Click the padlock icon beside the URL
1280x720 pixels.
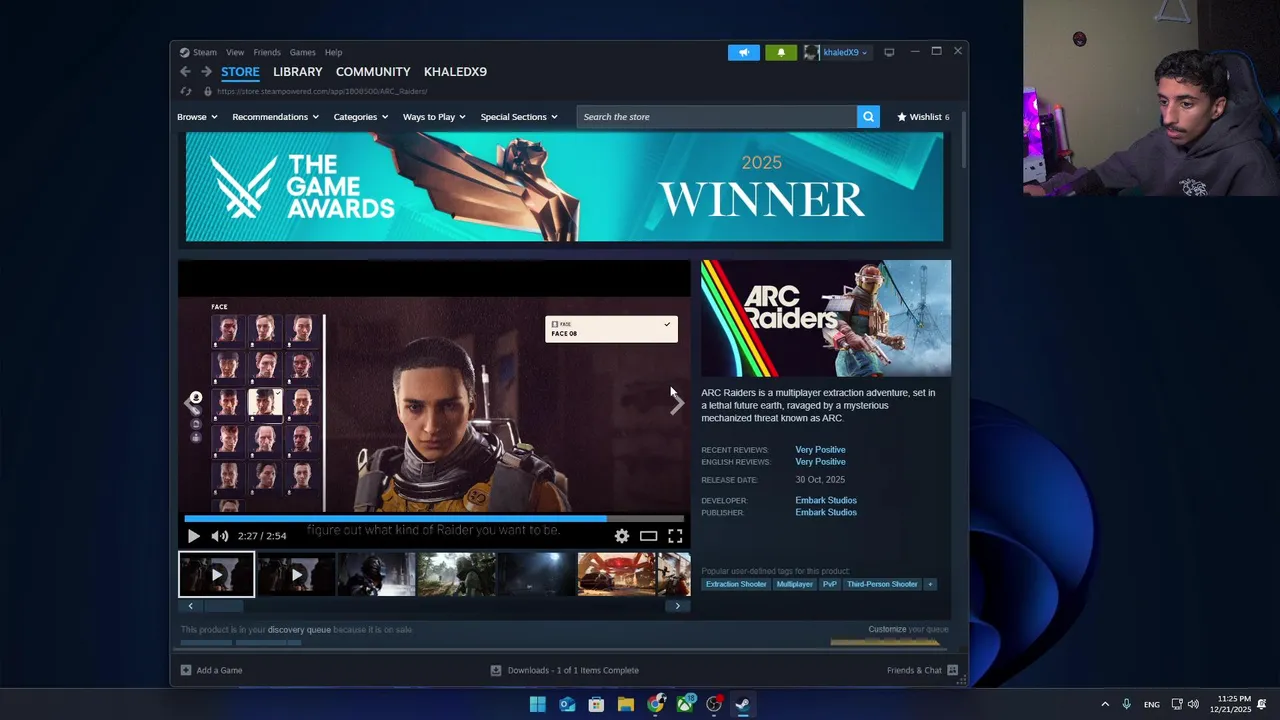pos(207,91)
